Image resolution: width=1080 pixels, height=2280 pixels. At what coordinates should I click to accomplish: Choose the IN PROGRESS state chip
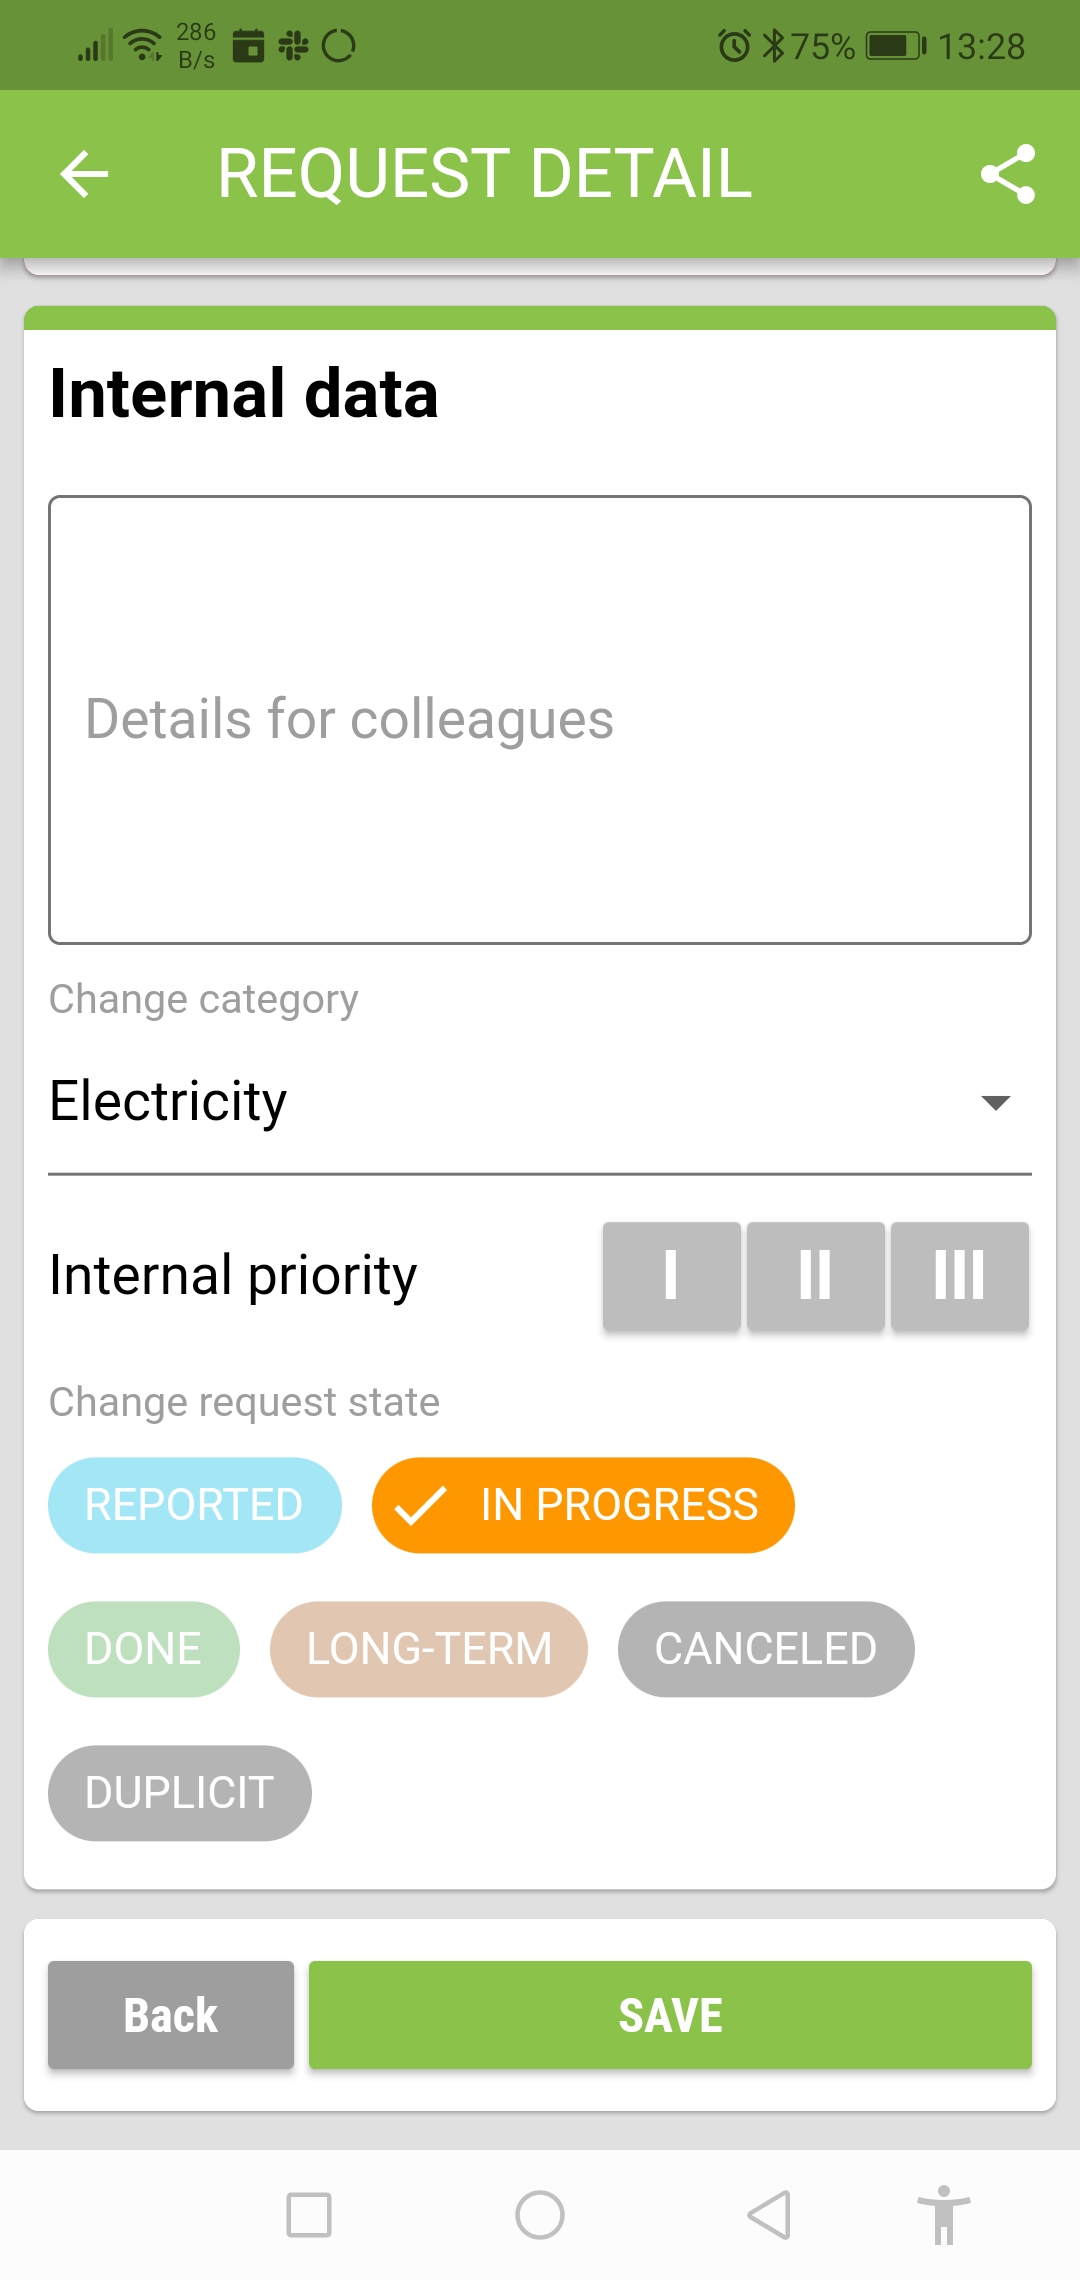583,1505
